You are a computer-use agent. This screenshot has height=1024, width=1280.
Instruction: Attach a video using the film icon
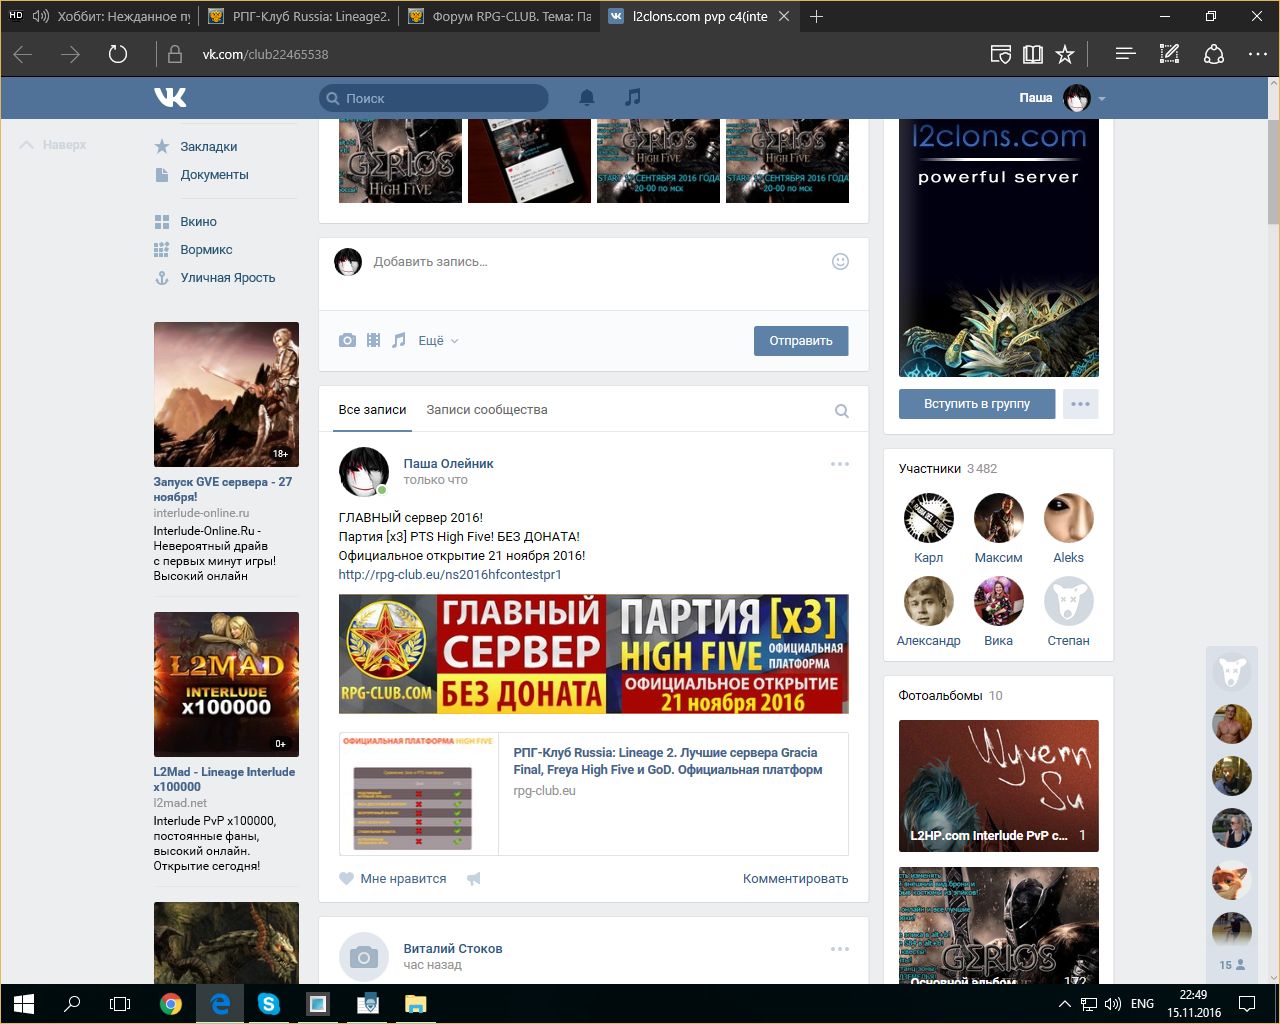[373, 341]
